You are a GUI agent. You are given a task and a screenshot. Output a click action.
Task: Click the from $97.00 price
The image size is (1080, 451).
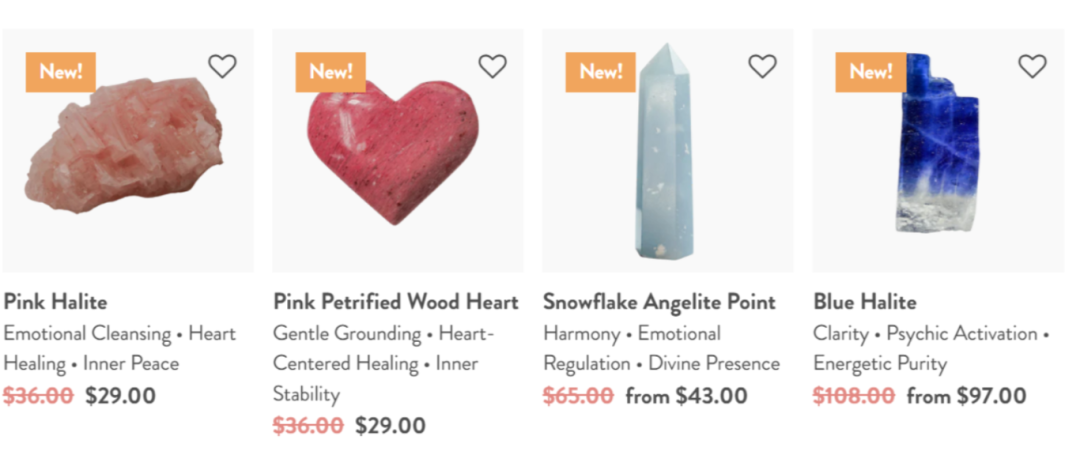coord(966,395)
